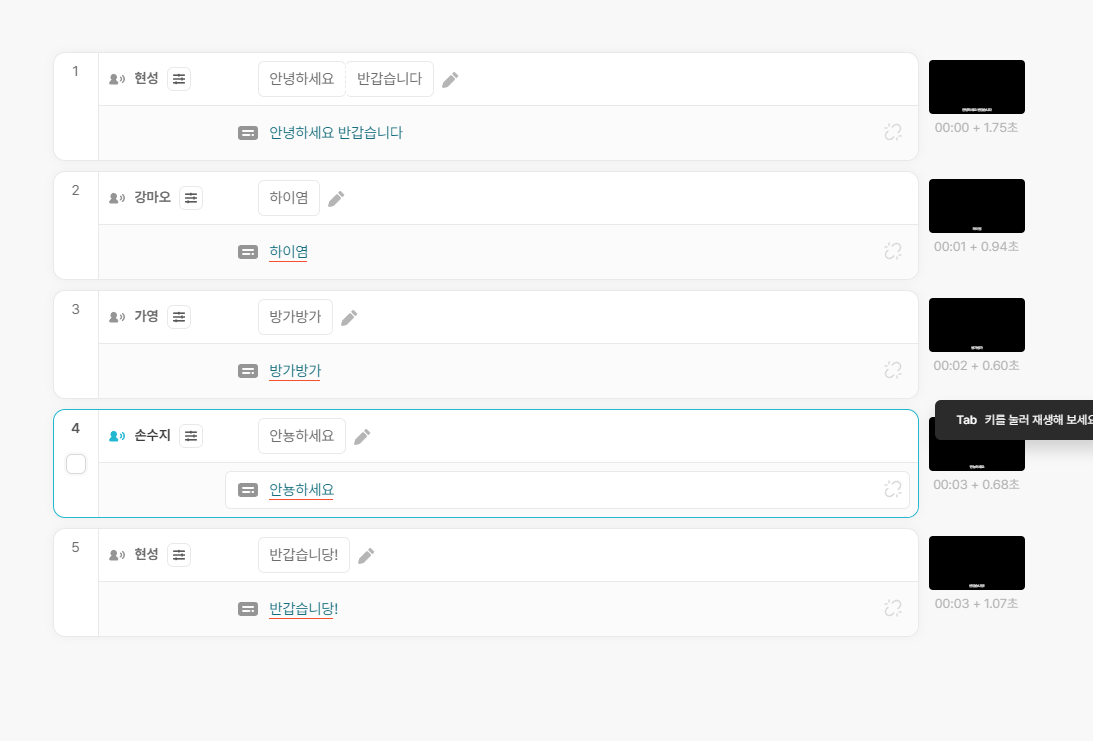Select the 반갑습니당! word chip in row 5
Screen dimensions: 1093x741
pos(304,555)
